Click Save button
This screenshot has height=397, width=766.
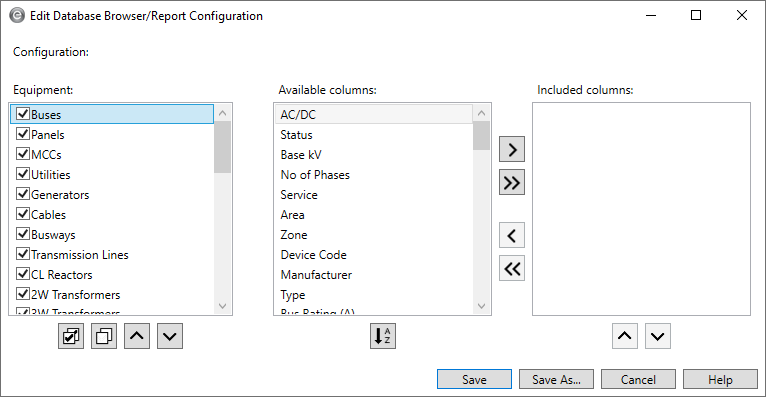point(474,379)
